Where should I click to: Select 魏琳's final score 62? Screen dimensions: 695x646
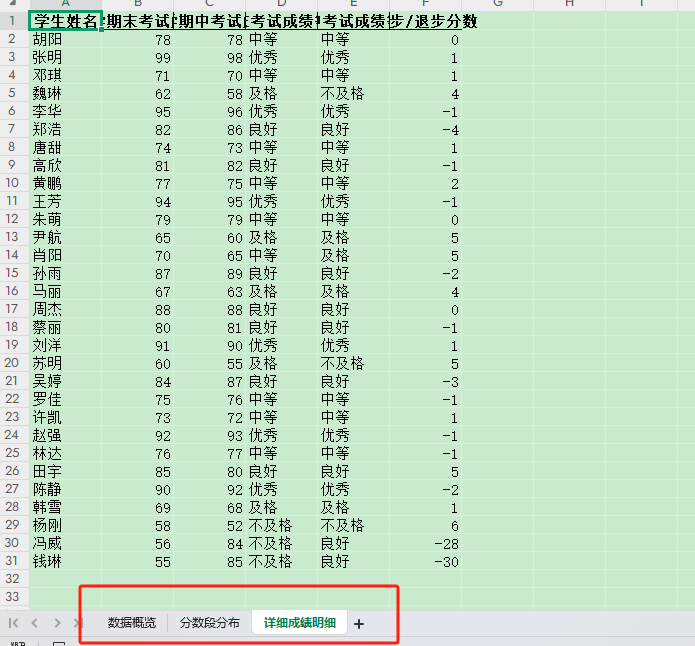pyautogui.click(x=137, y=93)
